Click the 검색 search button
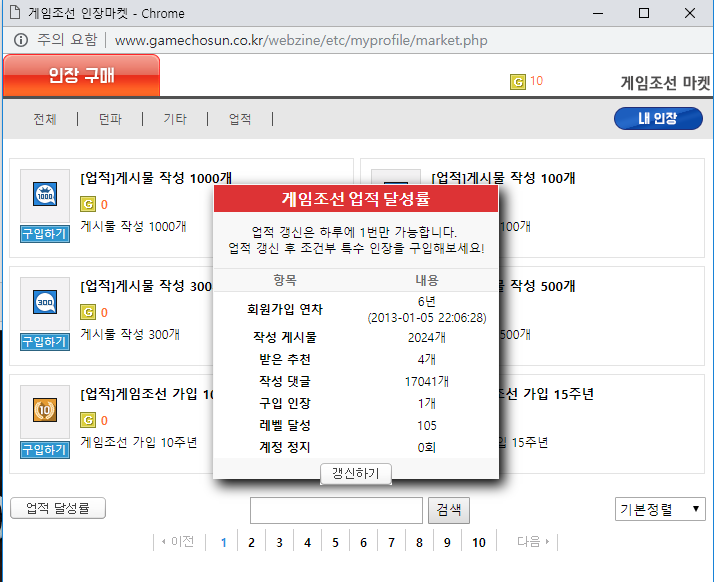Screen dimensions: 714x582 click(x=449, y=509)
